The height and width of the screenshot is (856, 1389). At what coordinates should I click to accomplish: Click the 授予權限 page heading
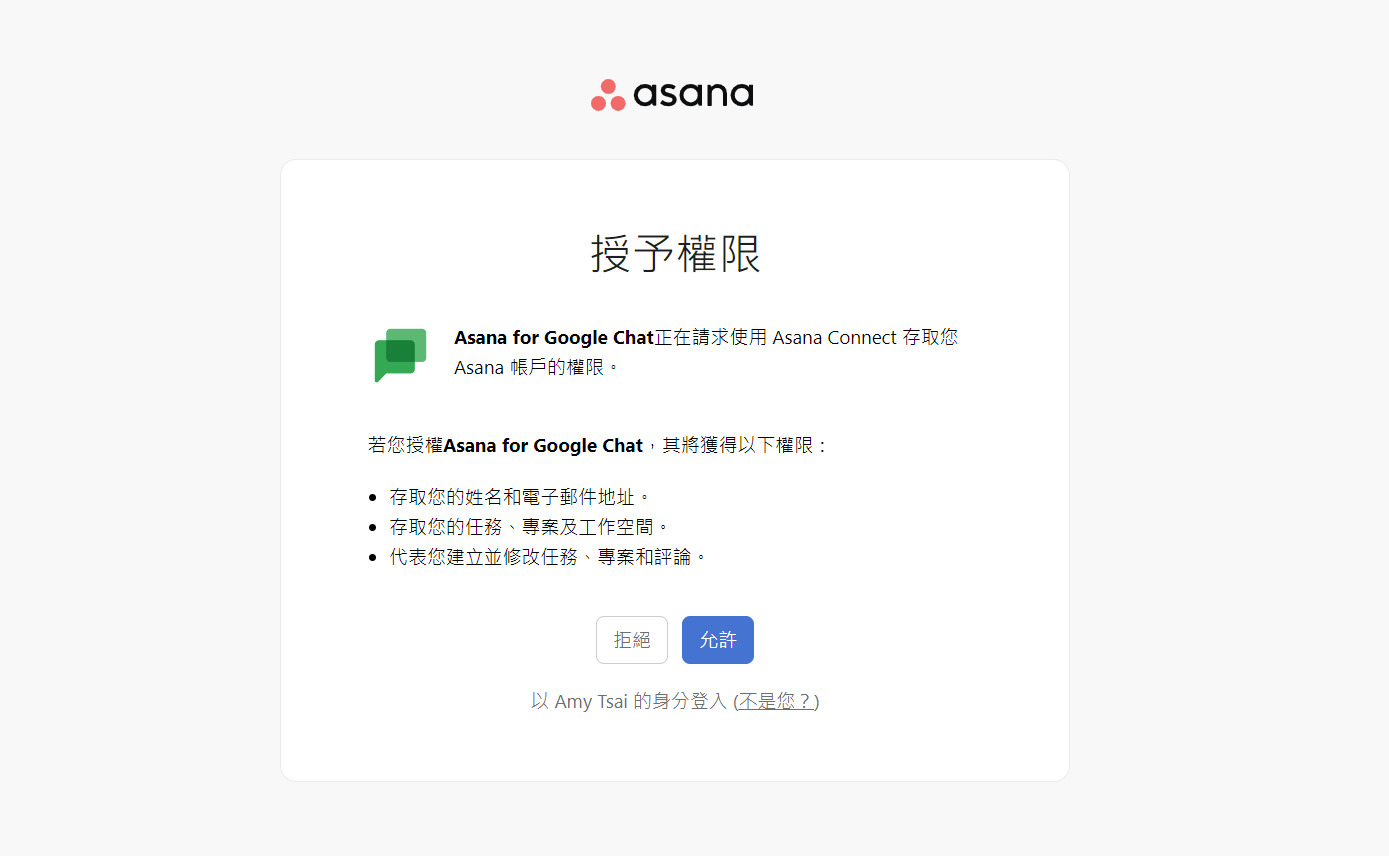675,254
